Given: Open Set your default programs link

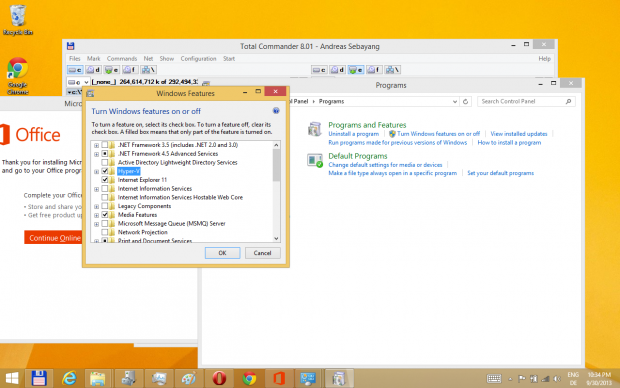Looking at the screenshot, I should tap(501, 173).
